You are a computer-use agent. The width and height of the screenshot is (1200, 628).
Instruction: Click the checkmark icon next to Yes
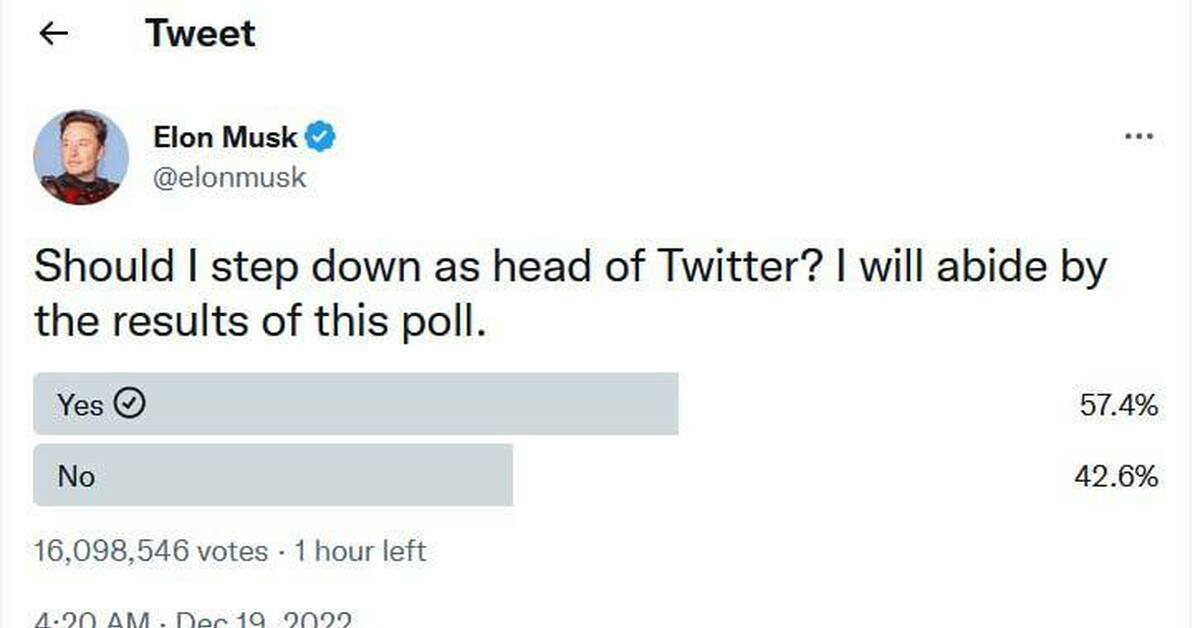(x=132, y=404)
